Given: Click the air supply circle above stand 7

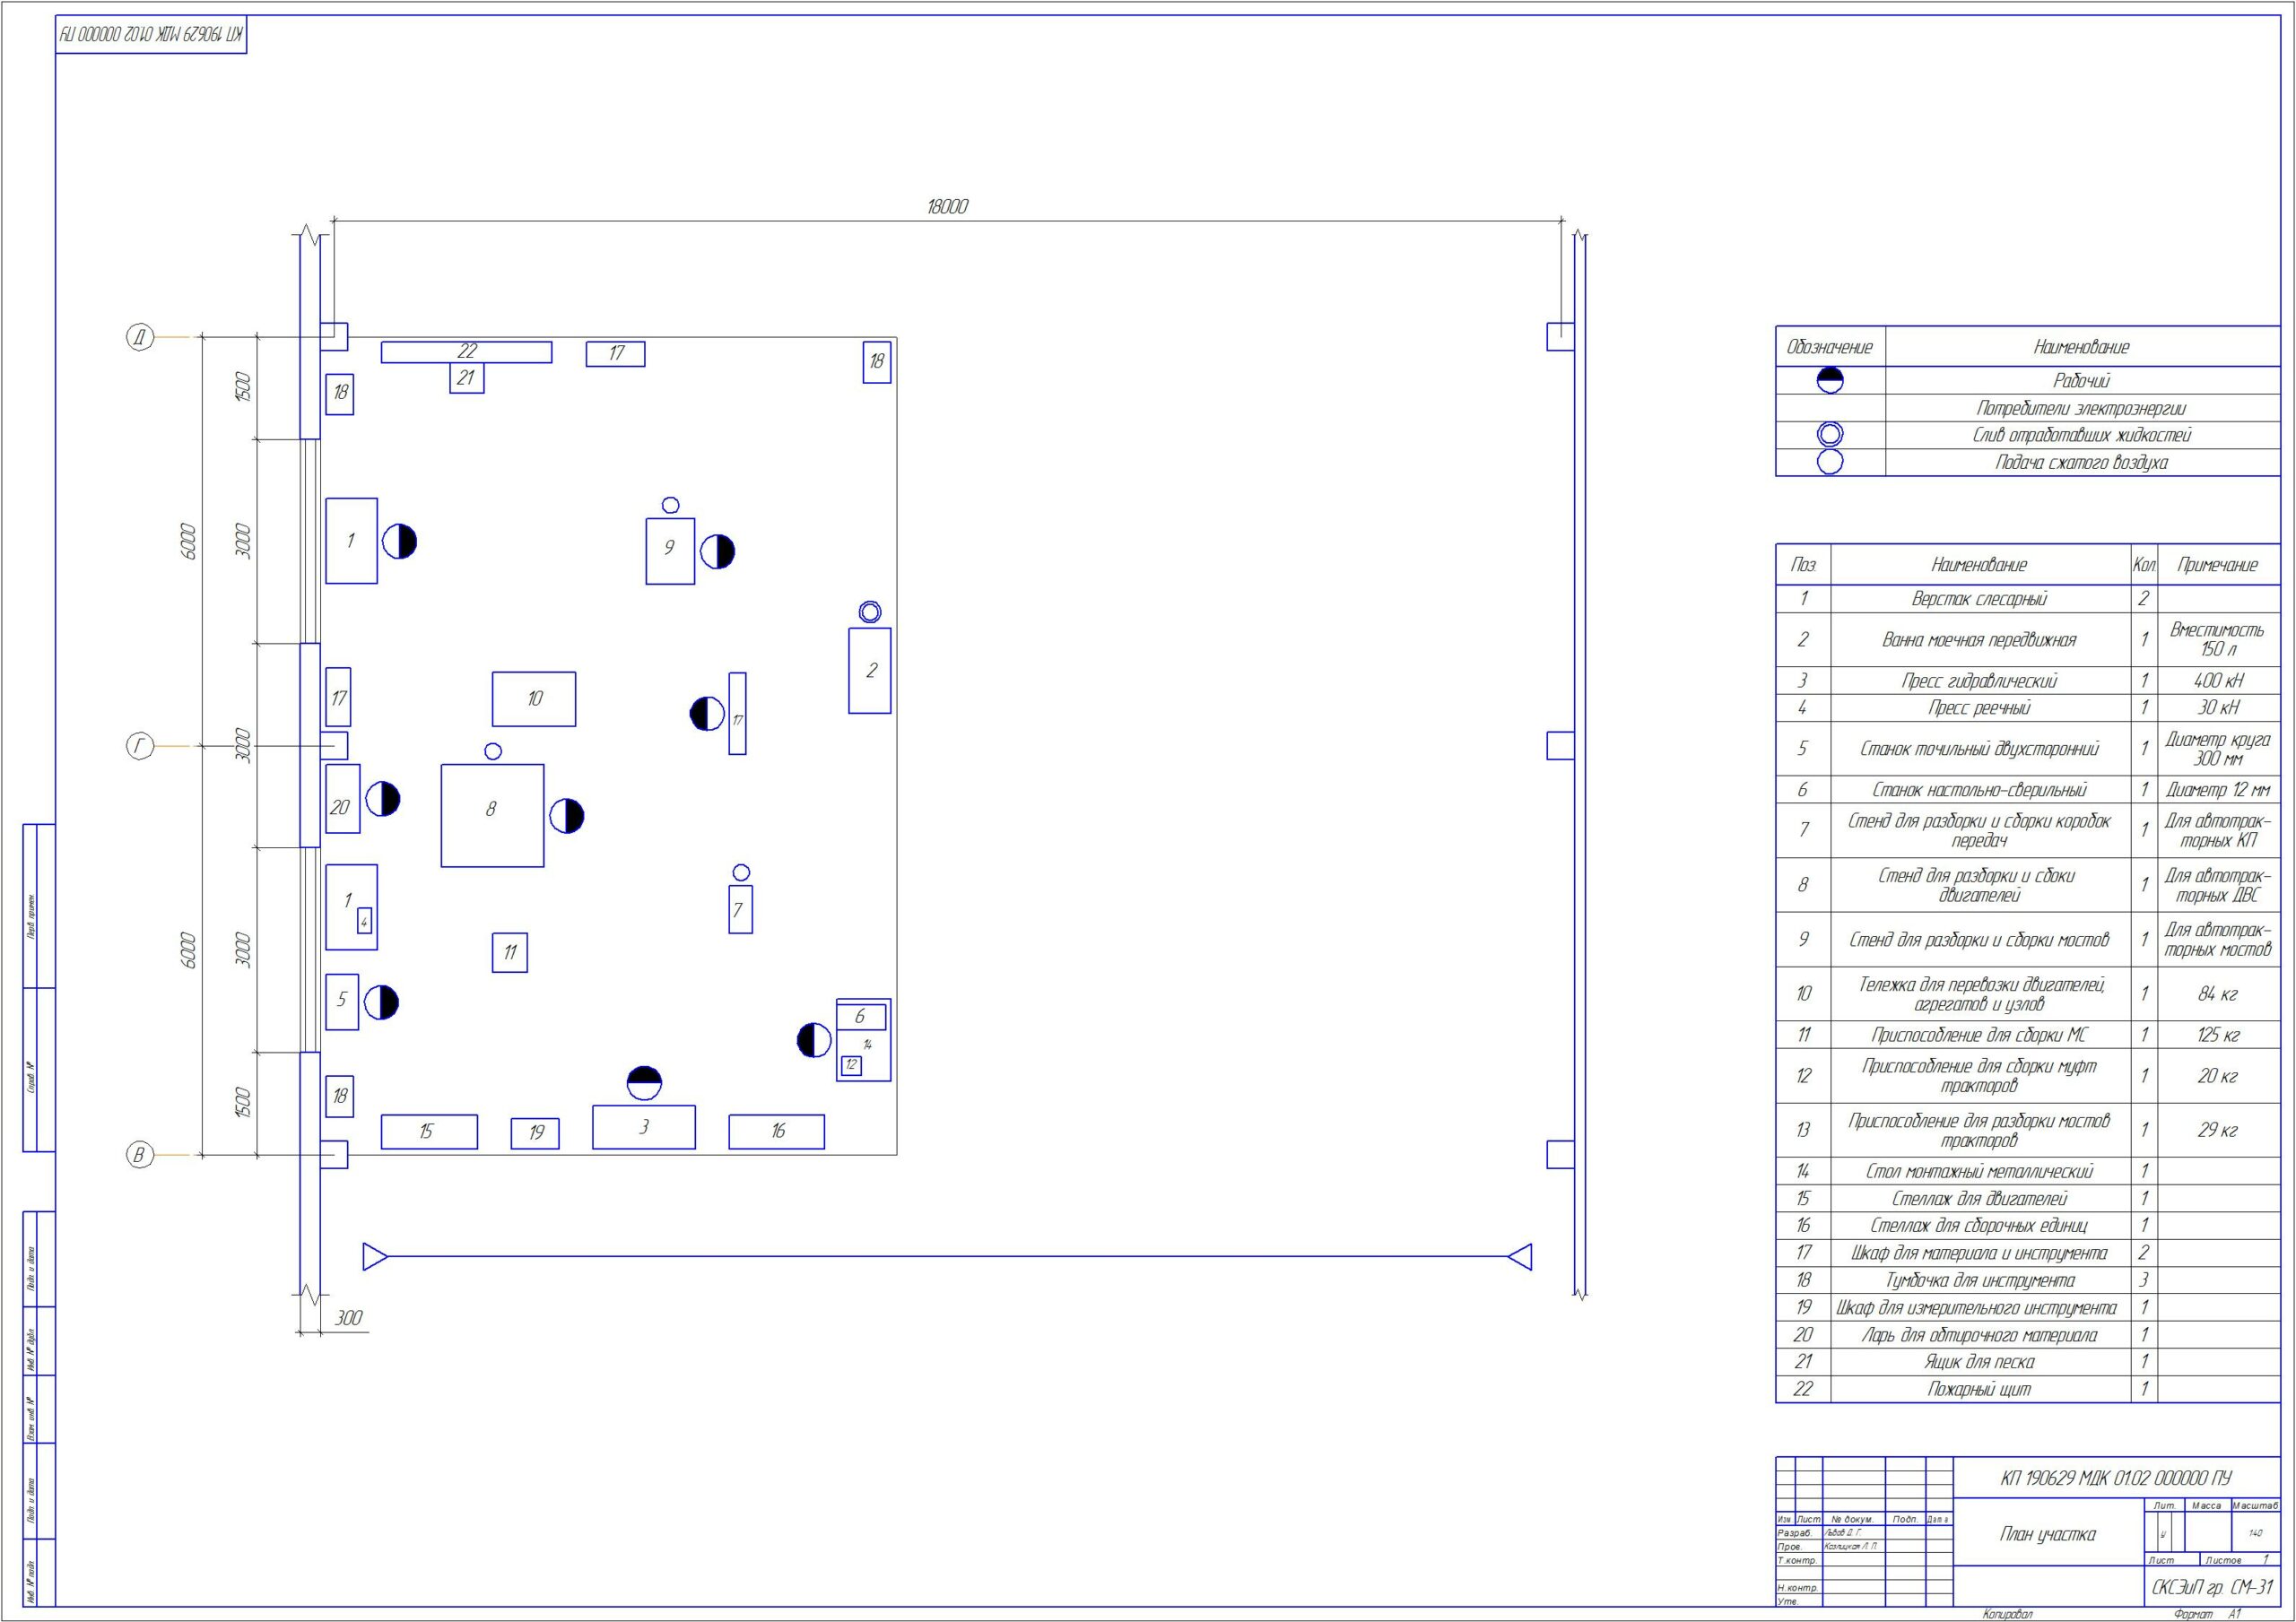Looking at the screenshot, I should click(x=740, y=873).
